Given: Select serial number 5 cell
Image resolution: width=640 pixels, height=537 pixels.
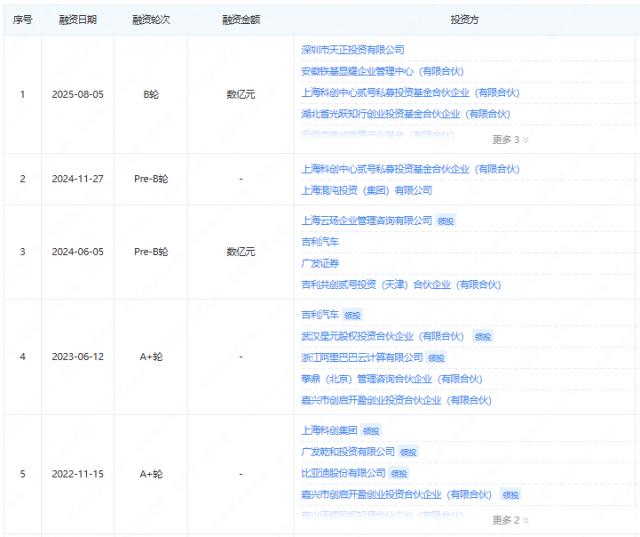Looking at the screenshot, I should [22, 474].
